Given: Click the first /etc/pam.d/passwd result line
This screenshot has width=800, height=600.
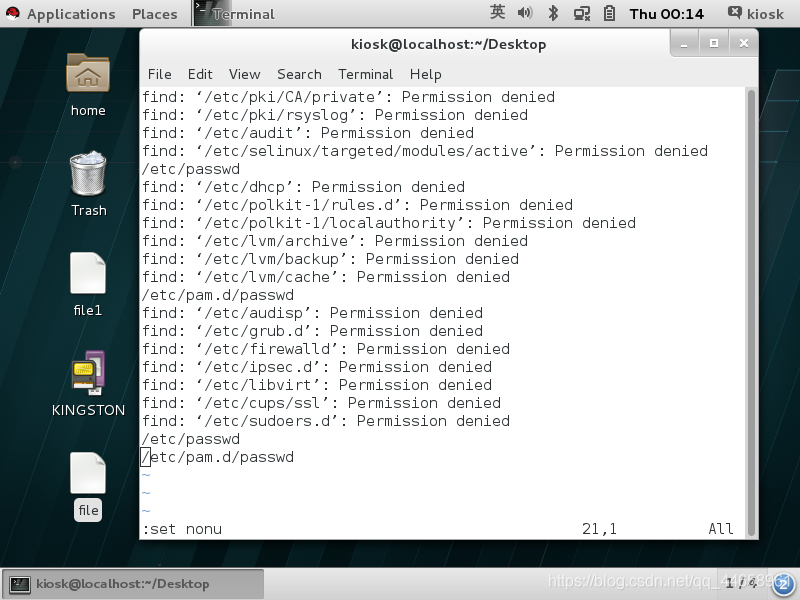Looking at the screenshot, I should [x=218, y=295].
